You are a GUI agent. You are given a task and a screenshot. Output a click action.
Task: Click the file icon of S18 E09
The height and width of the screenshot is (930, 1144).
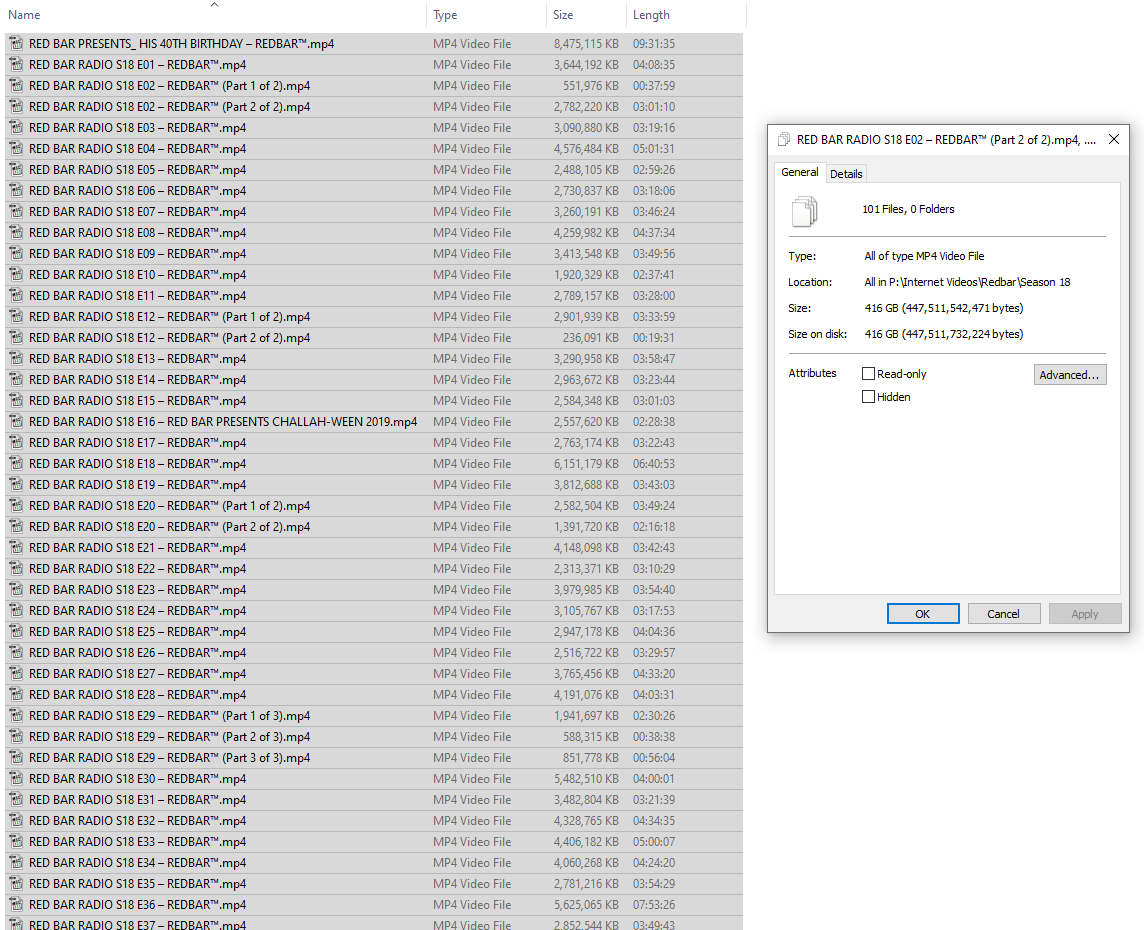16,254
